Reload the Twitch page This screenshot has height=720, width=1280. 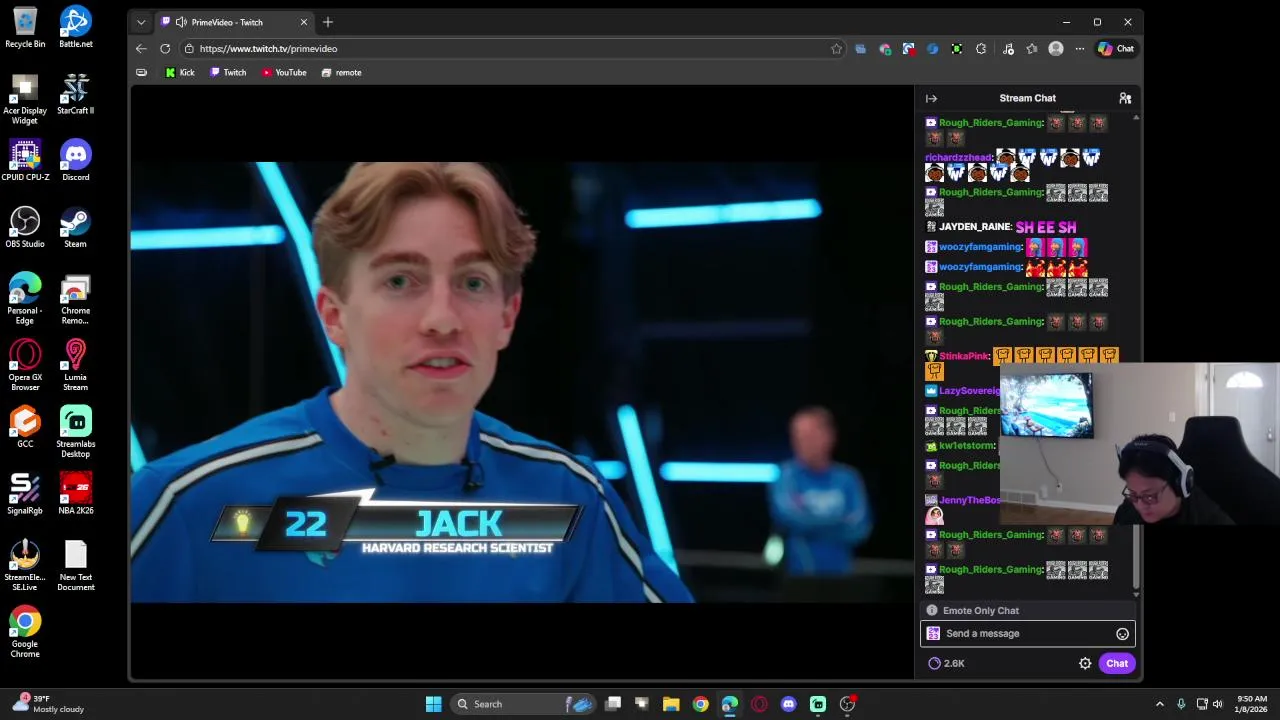(165, 48)
